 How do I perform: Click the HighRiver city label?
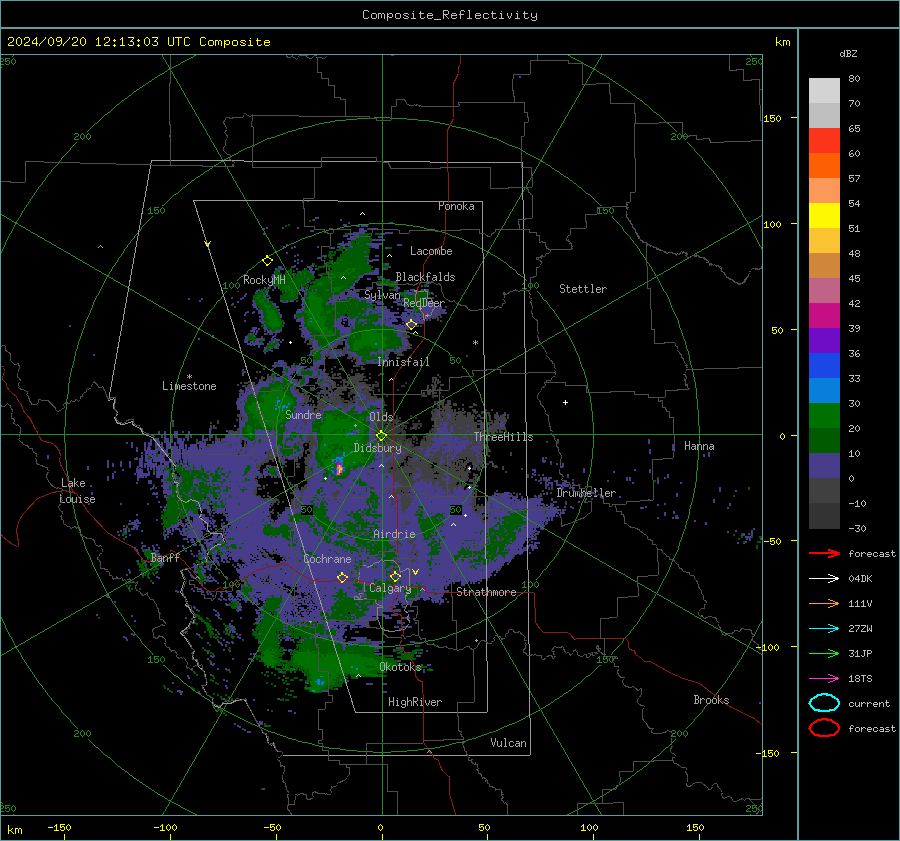(x=415, y=702)
